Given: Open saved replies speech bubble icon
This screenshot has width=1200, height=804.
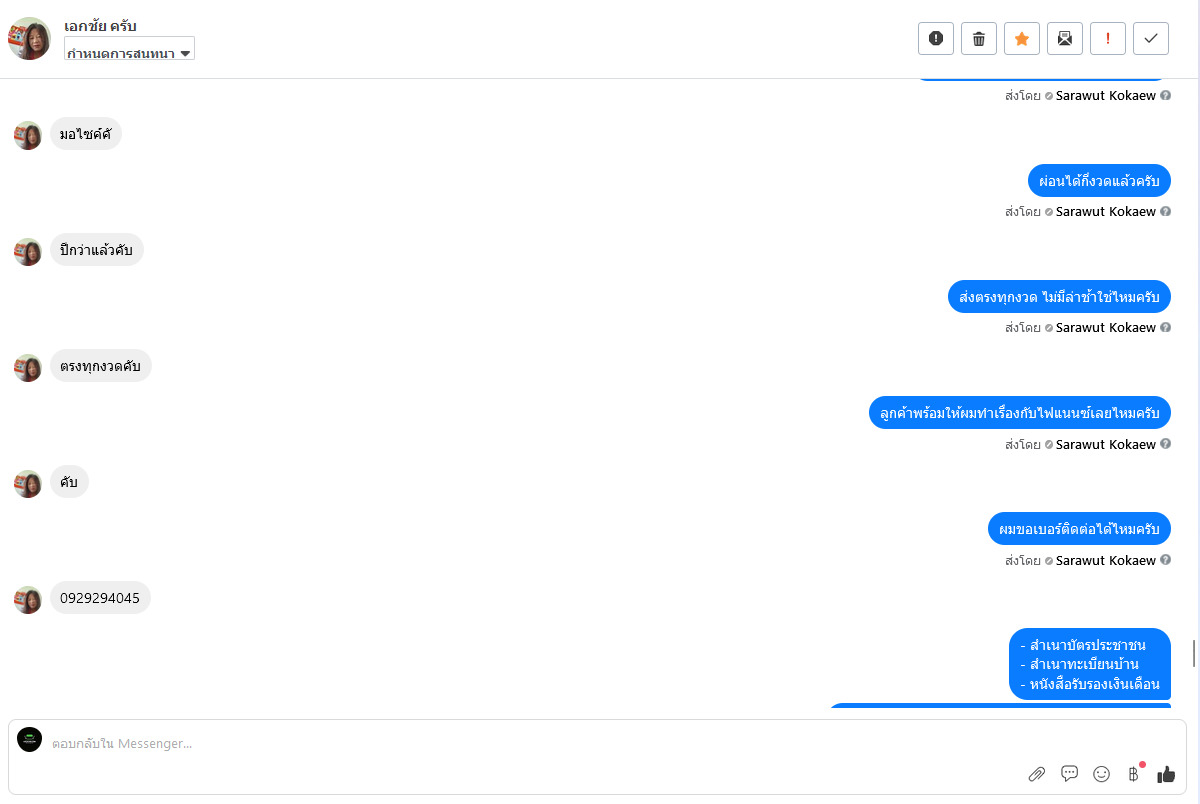Looking at the screenshot, I should (x=1069, y=774).
